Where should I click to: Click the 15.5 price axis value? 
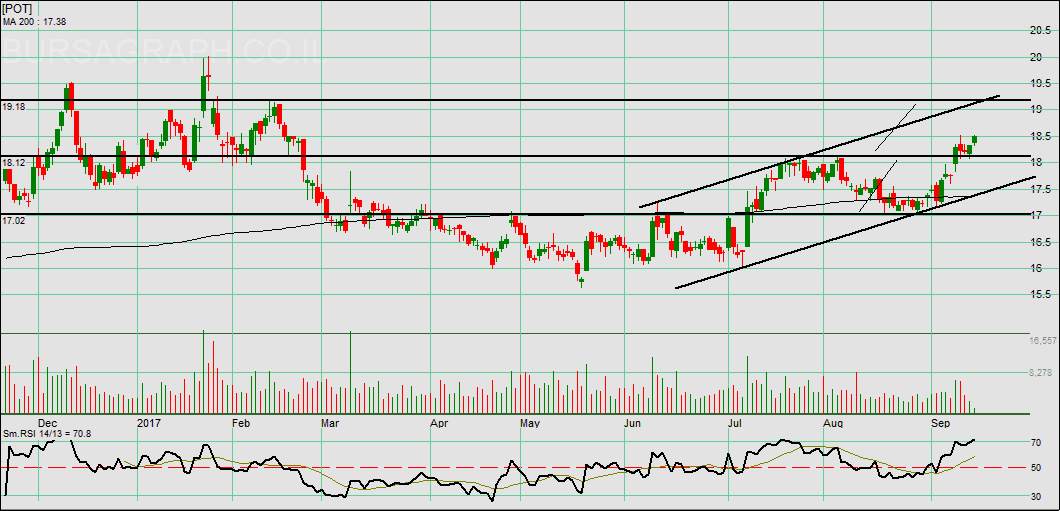(x=1040, y=295)
